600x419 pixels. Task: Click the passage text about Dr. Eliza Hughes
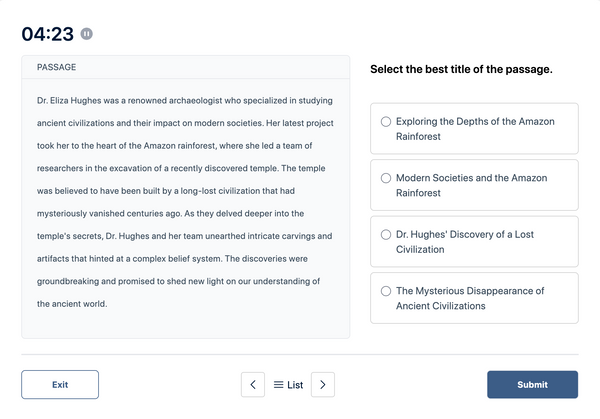coord(185,202)
